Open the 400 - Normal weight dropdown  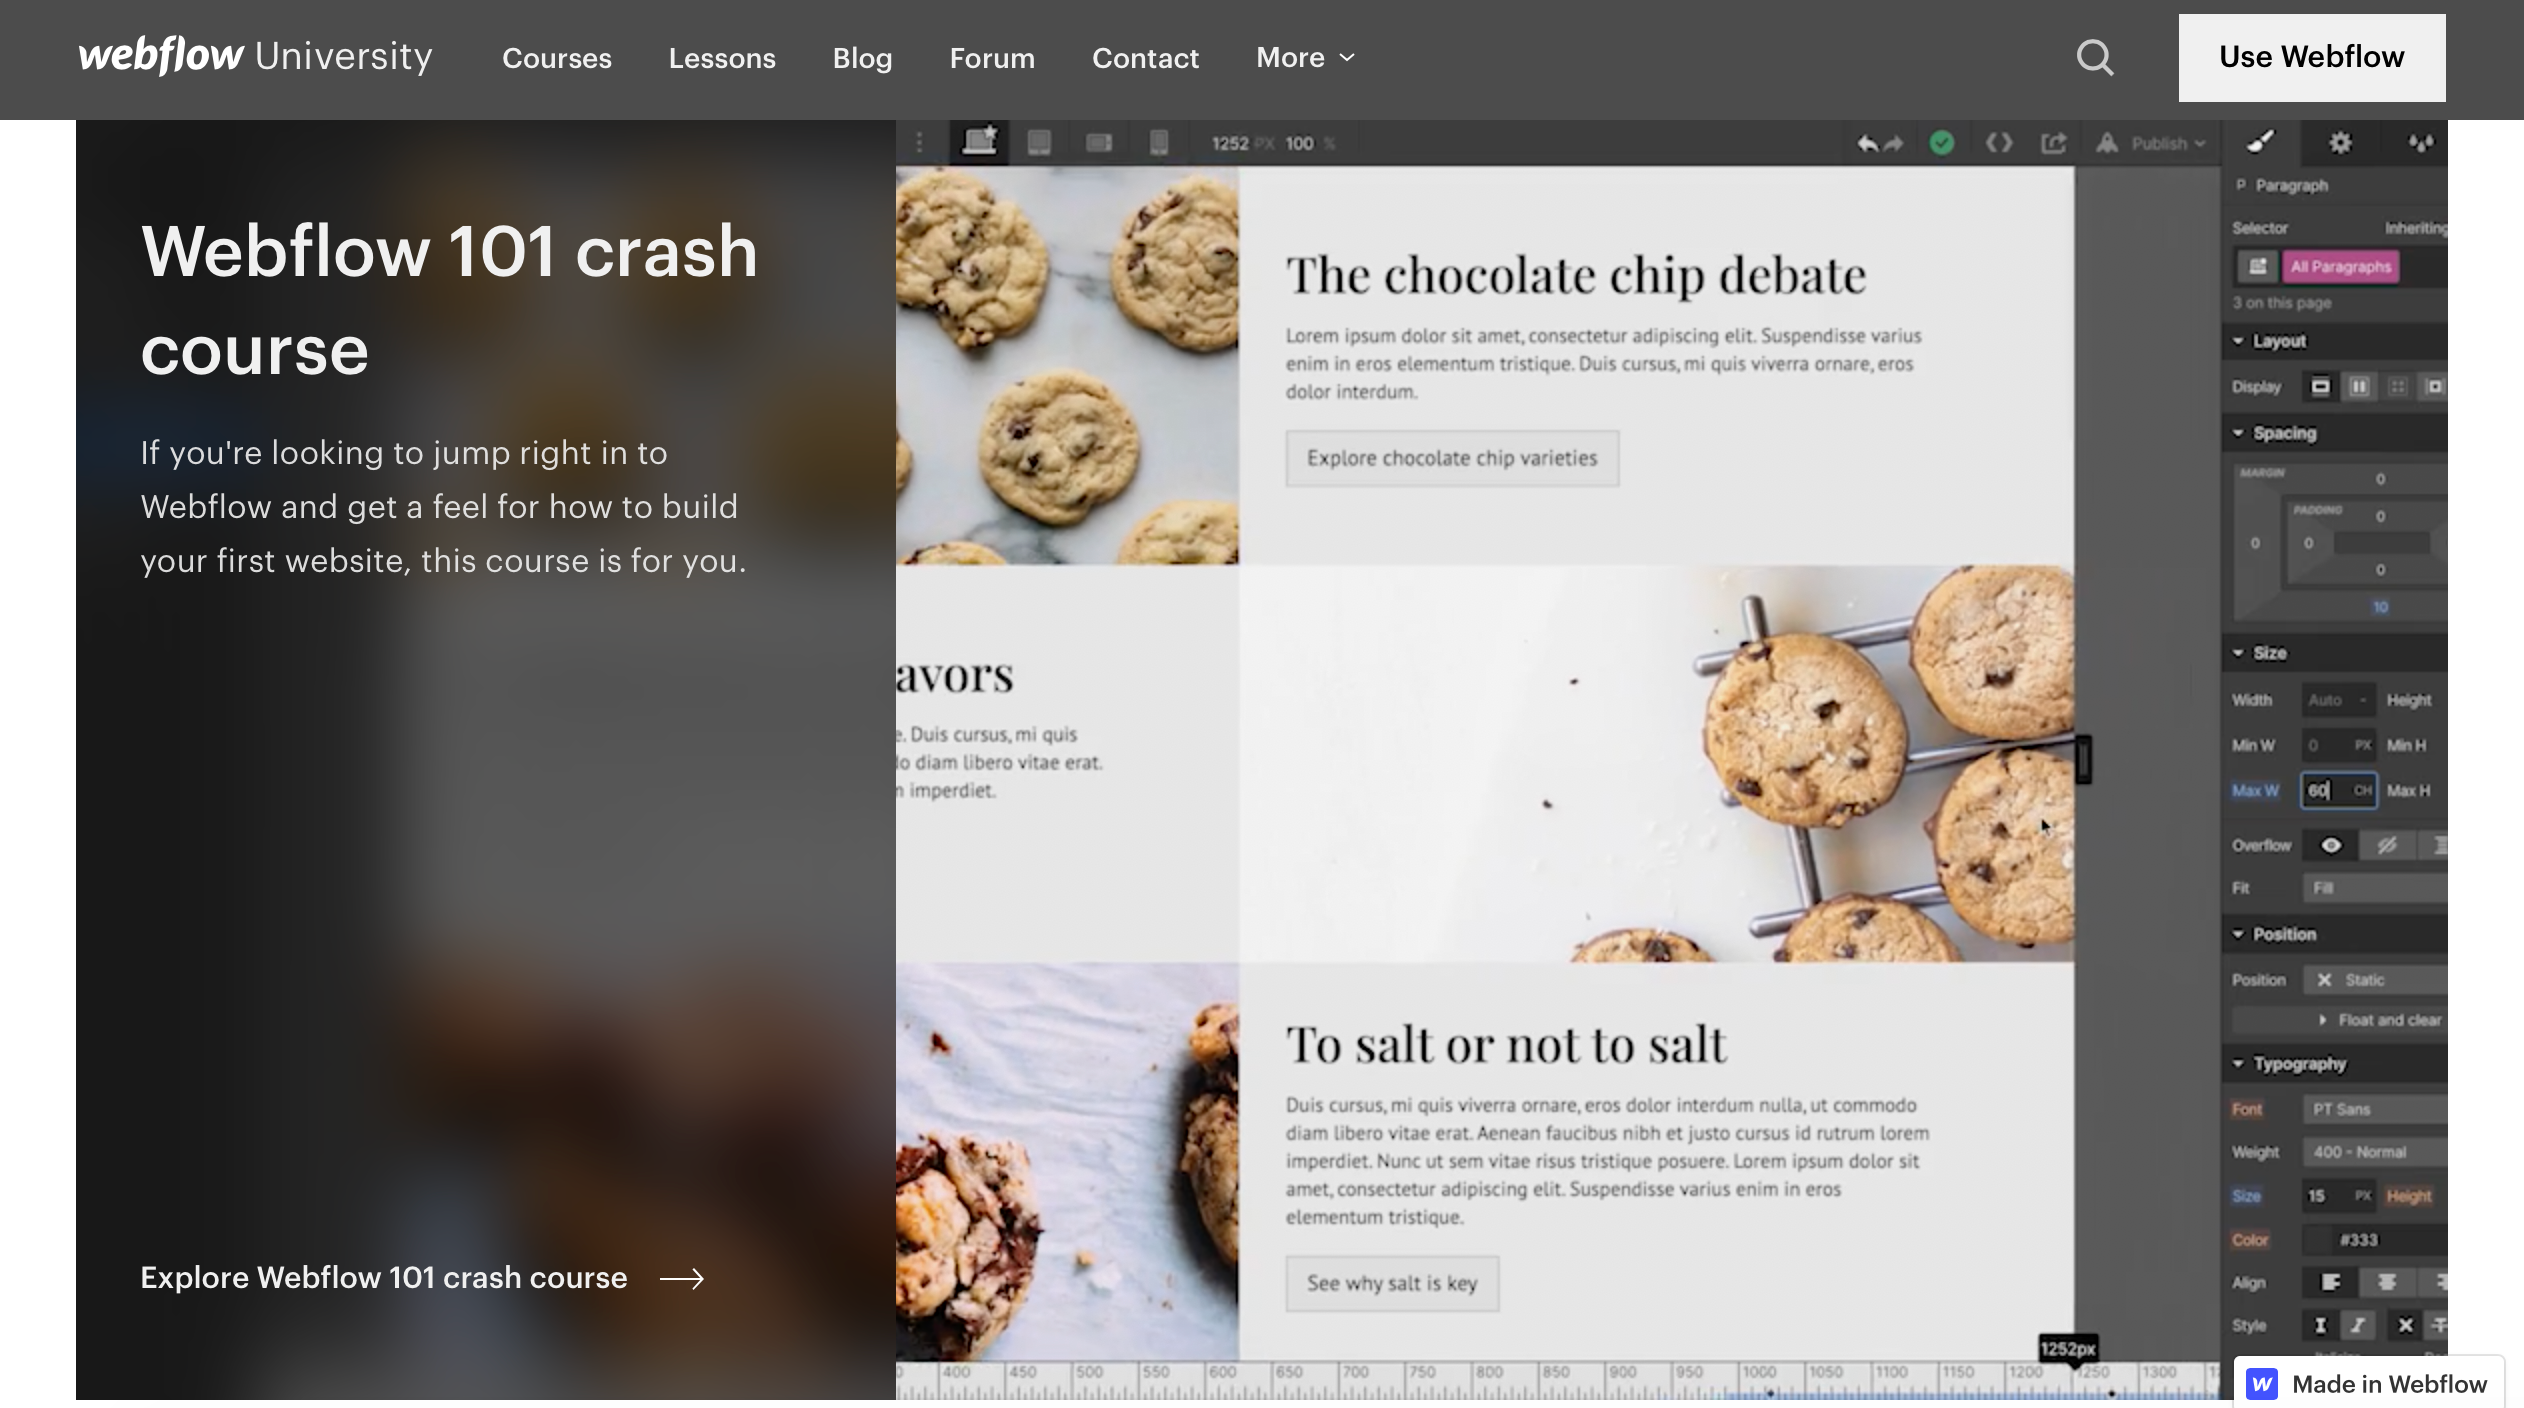(x=2375, y=1152)
